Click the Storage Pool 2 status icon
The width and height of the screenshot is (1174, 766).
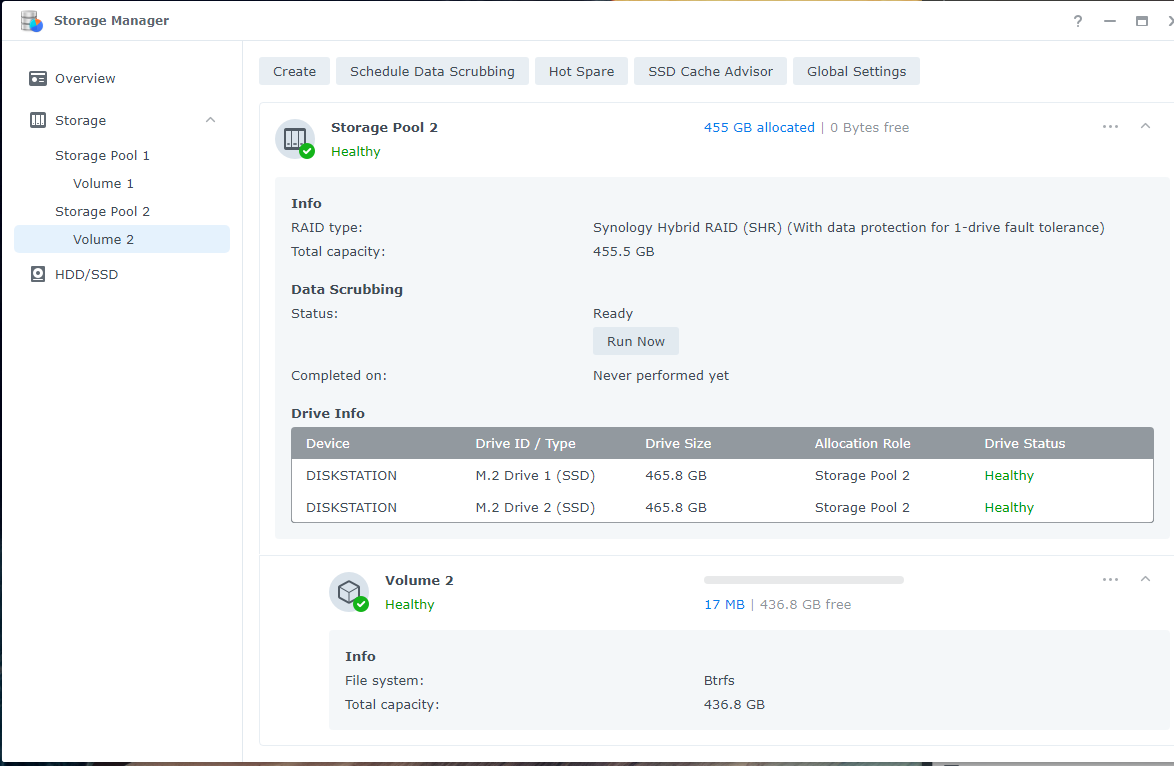pos(295,139)
